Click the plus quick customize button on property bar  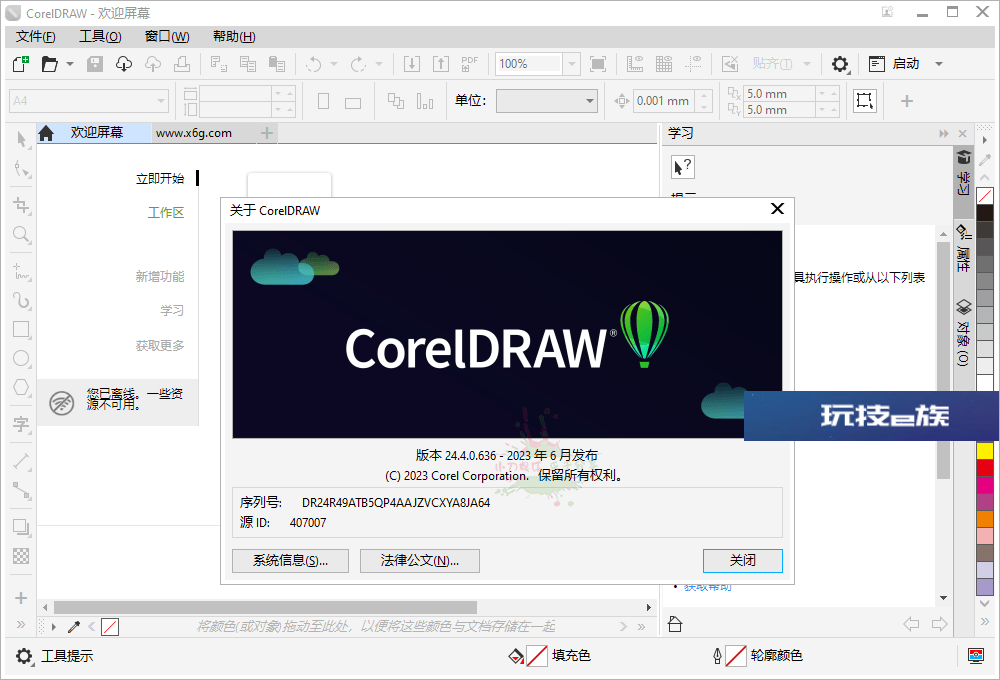tap(907, 101)
